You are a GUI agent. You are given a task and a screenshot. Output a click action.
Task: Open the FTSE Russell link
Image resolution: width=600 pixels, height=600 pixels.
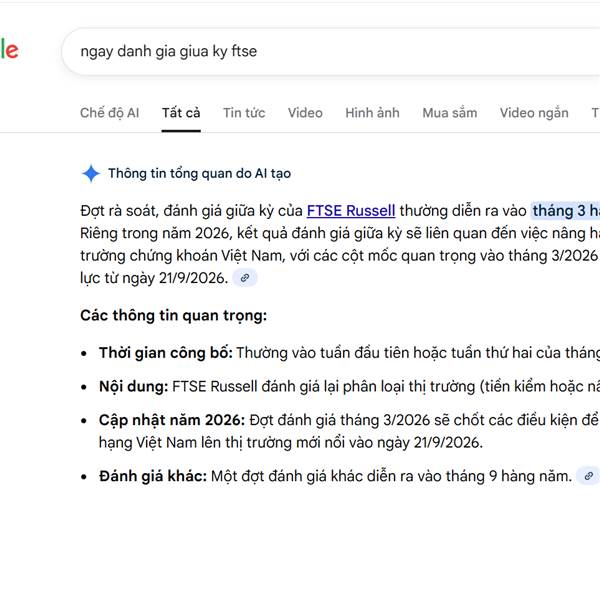coord(351,211)
